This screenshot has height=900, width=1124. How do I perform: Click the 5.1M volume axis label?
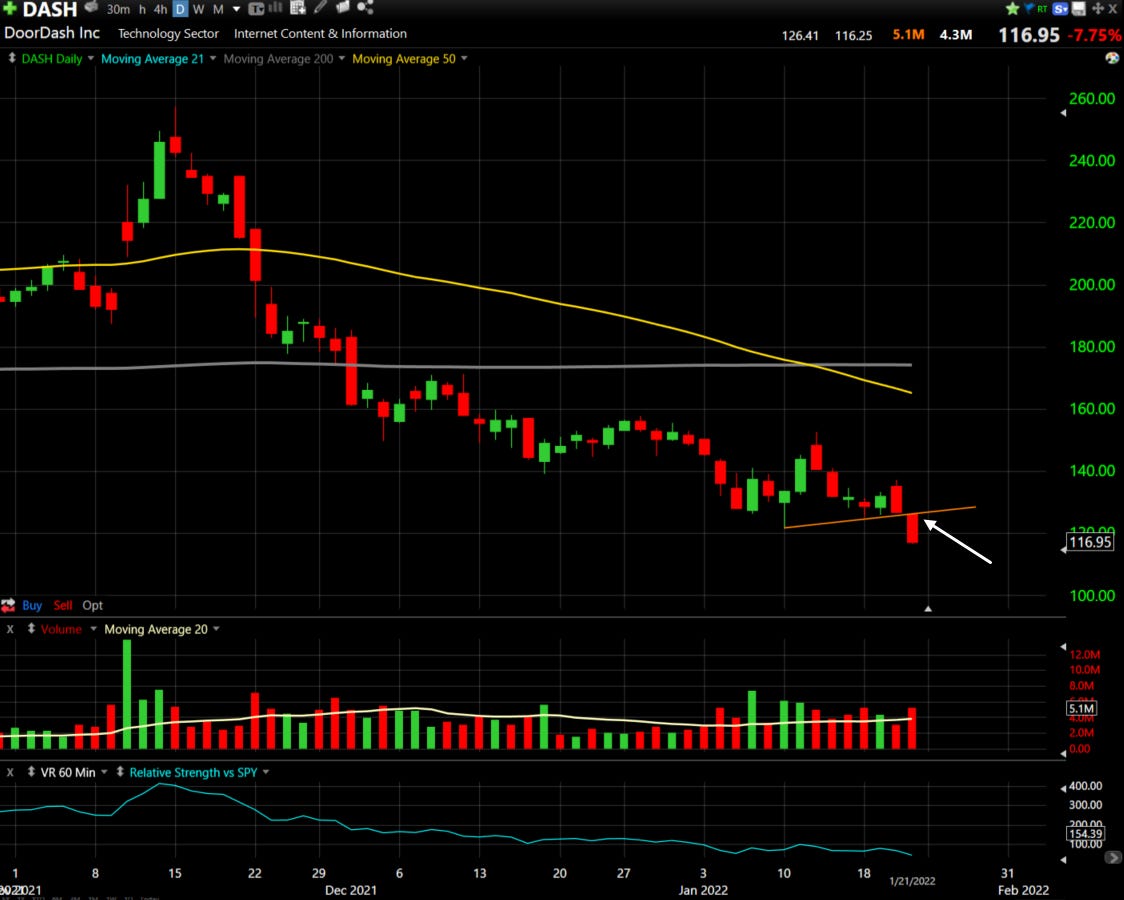1081,709
